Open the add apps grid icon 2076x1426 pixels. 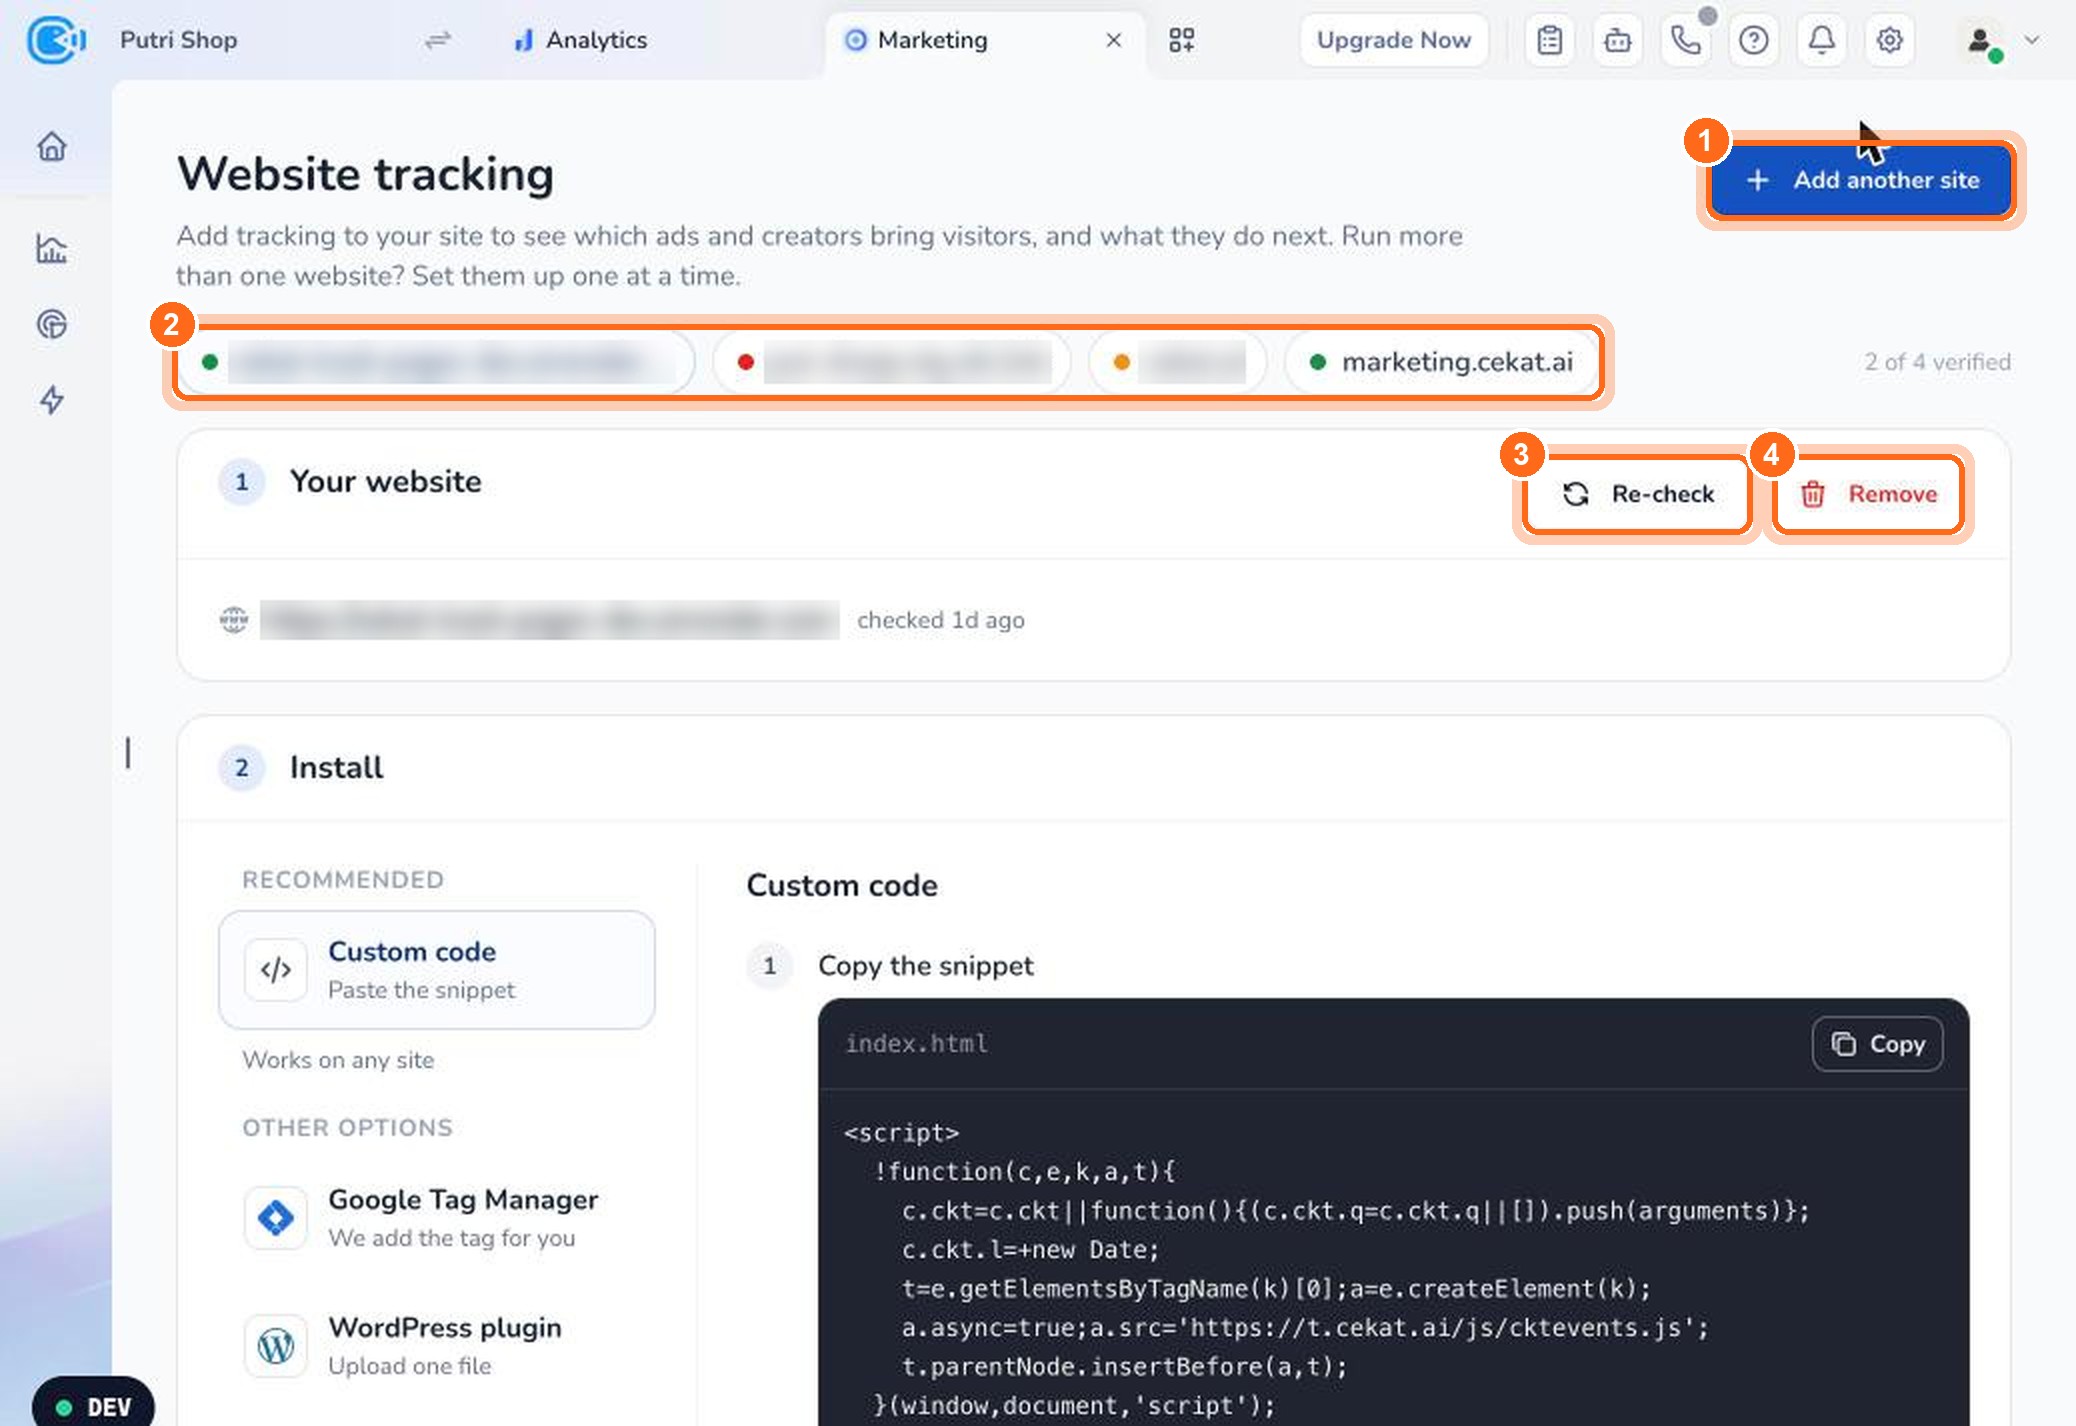[x=1182, y=40]
